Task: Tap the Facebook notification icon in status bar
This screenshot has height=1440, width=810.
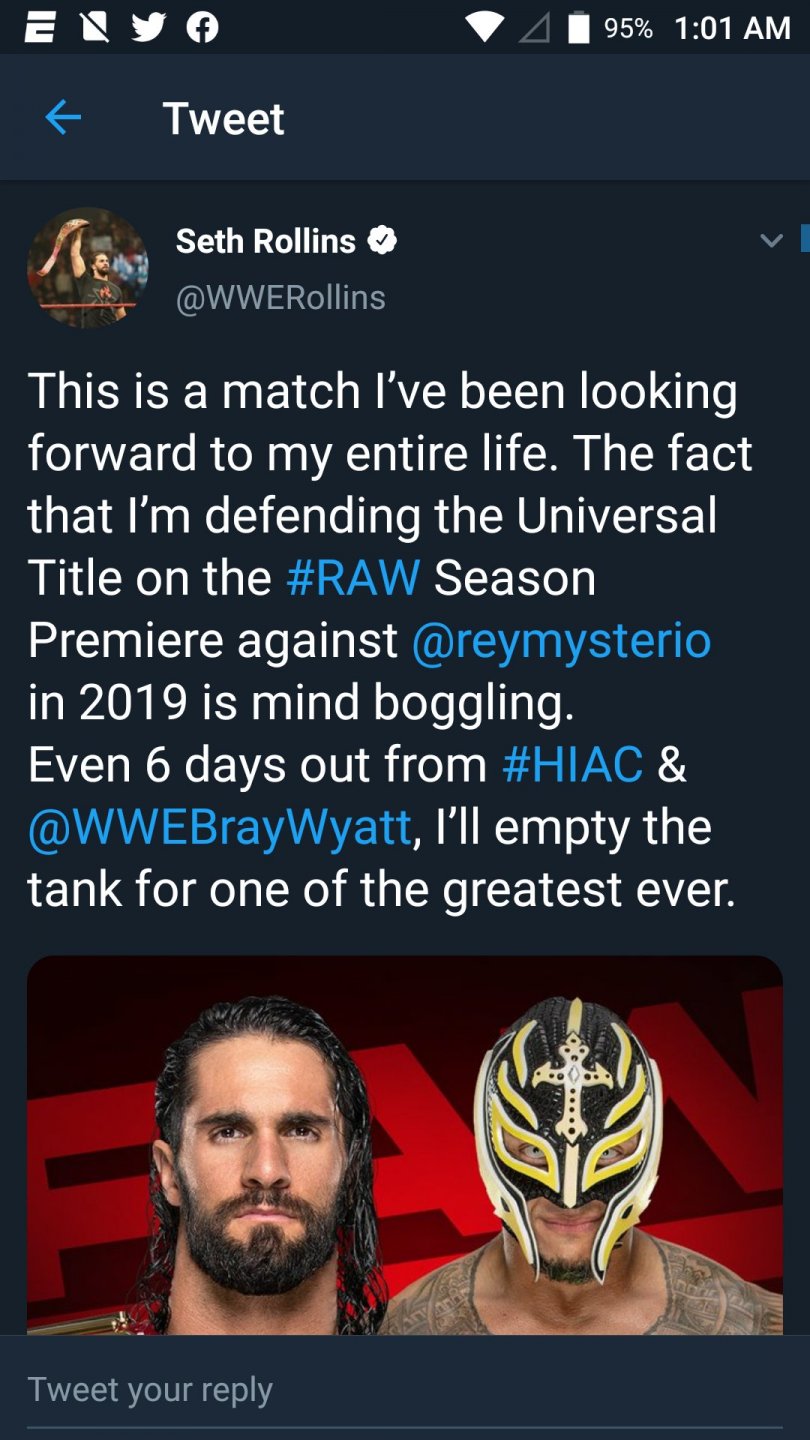Action: (203, 27)
